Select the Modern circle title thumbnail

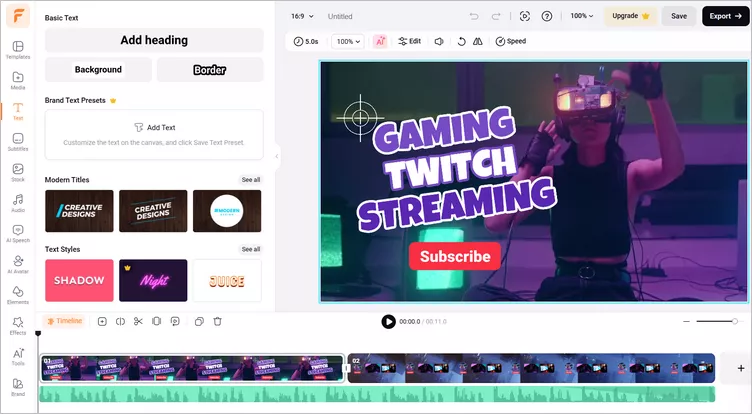227,211
